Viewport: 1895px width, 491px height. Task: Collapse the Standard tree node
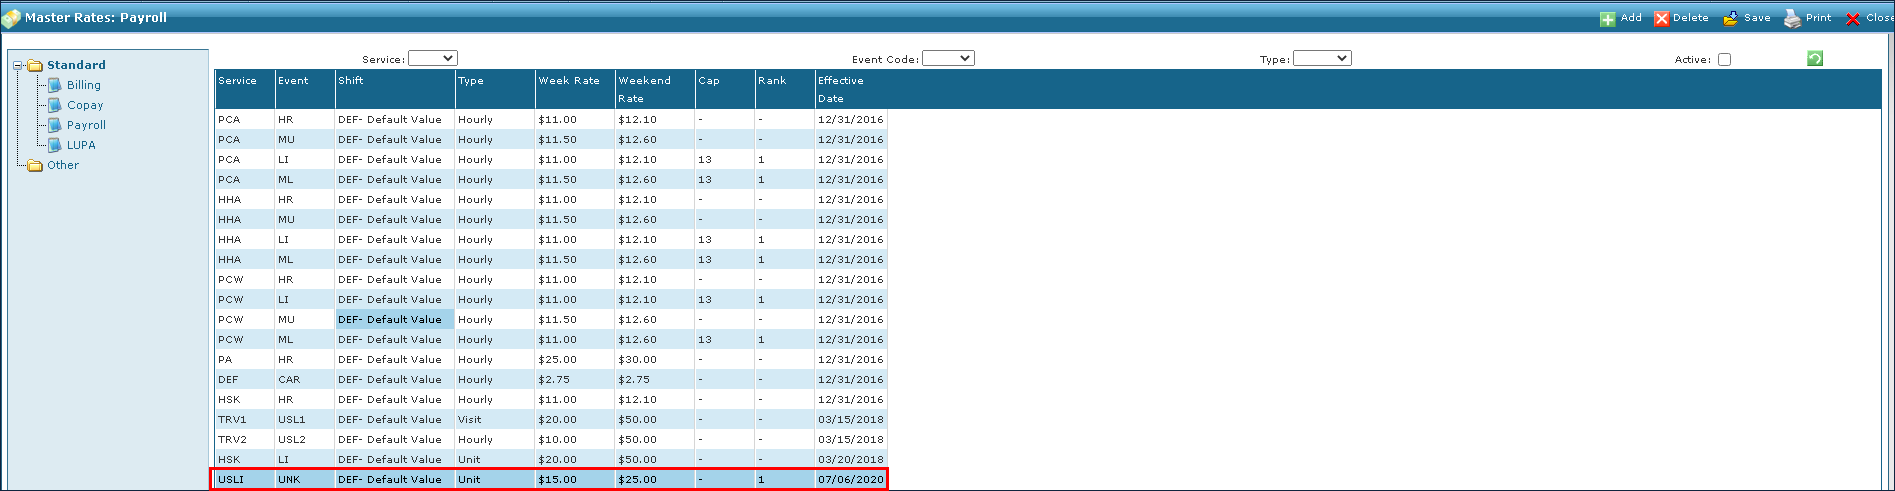(18, 65)
